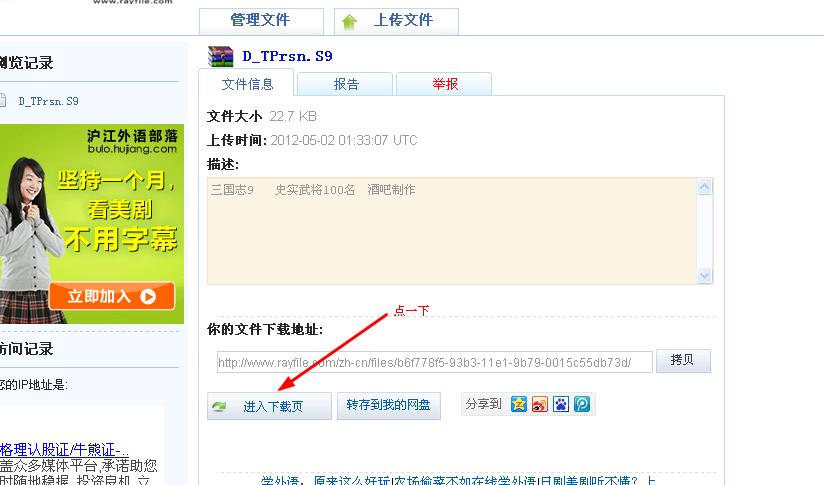The height and width of the screenshot is (485, 824).
Task: Click the document icon beside D_TPrsn.S9 history
Action: (x=3, y=100)
